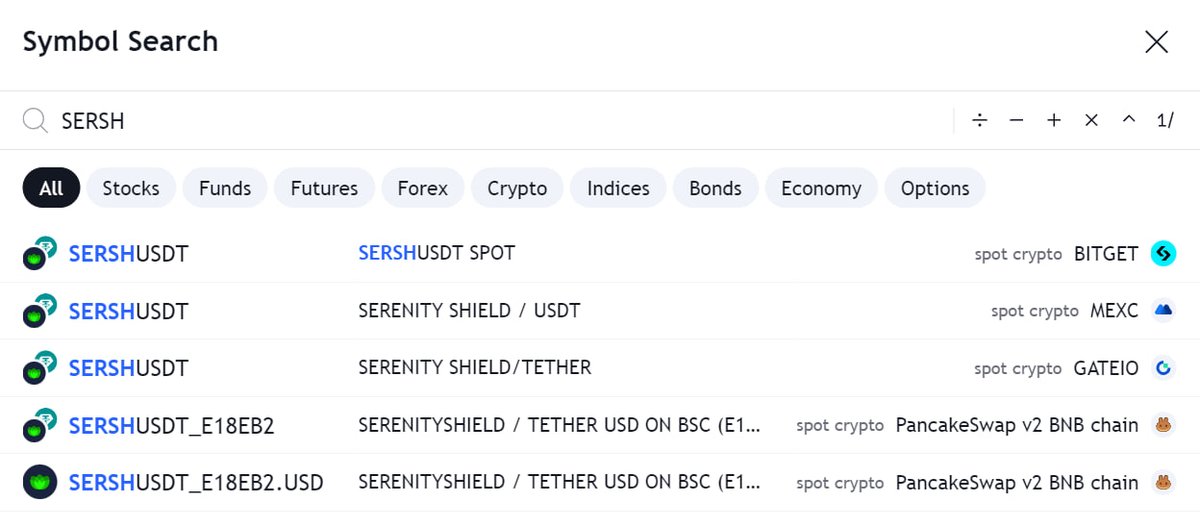This screenshot has height=527, width=1200.
Task: Close the Symbol Search dialog
Action: pos(1156,42)
